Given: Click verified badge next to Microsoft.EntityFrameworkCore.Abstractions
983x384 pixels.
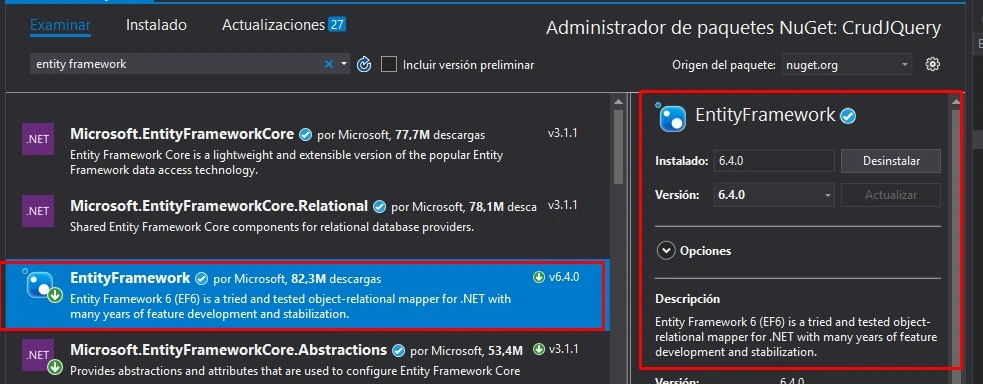Looking at the screenshot, I should point(398,350).
